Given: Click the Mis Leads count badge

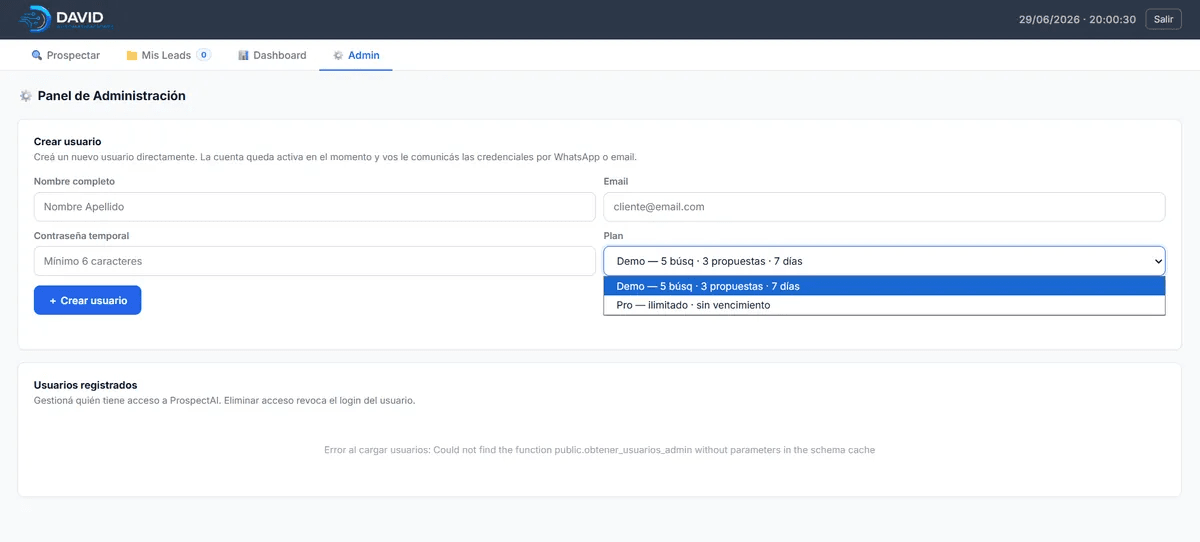Looking at the screenshot, I should coord(204,55).
